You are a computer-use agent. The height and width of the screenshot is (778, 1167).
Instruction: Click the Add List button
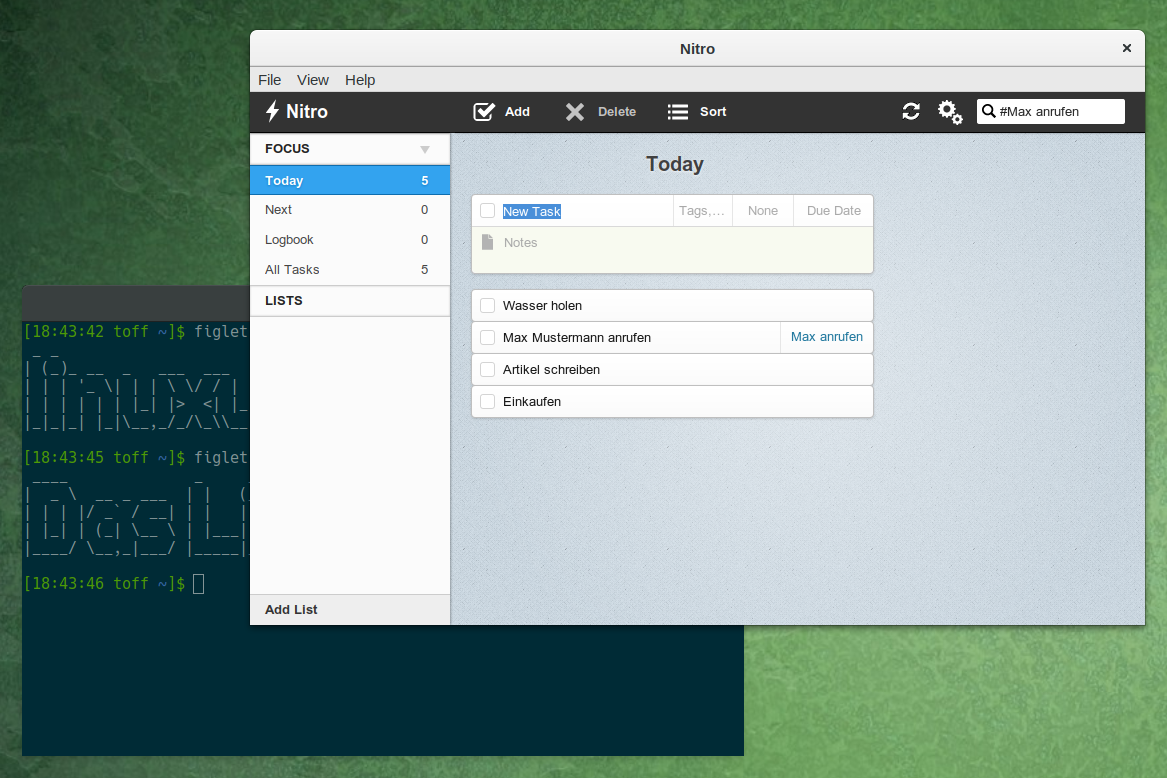coord(350,610)
